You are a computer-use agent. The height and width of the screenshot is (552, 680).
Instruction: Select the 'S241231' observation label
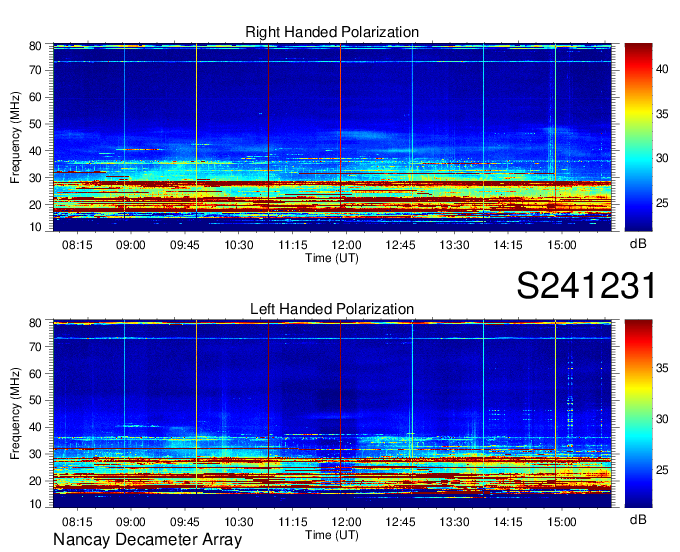586,286
